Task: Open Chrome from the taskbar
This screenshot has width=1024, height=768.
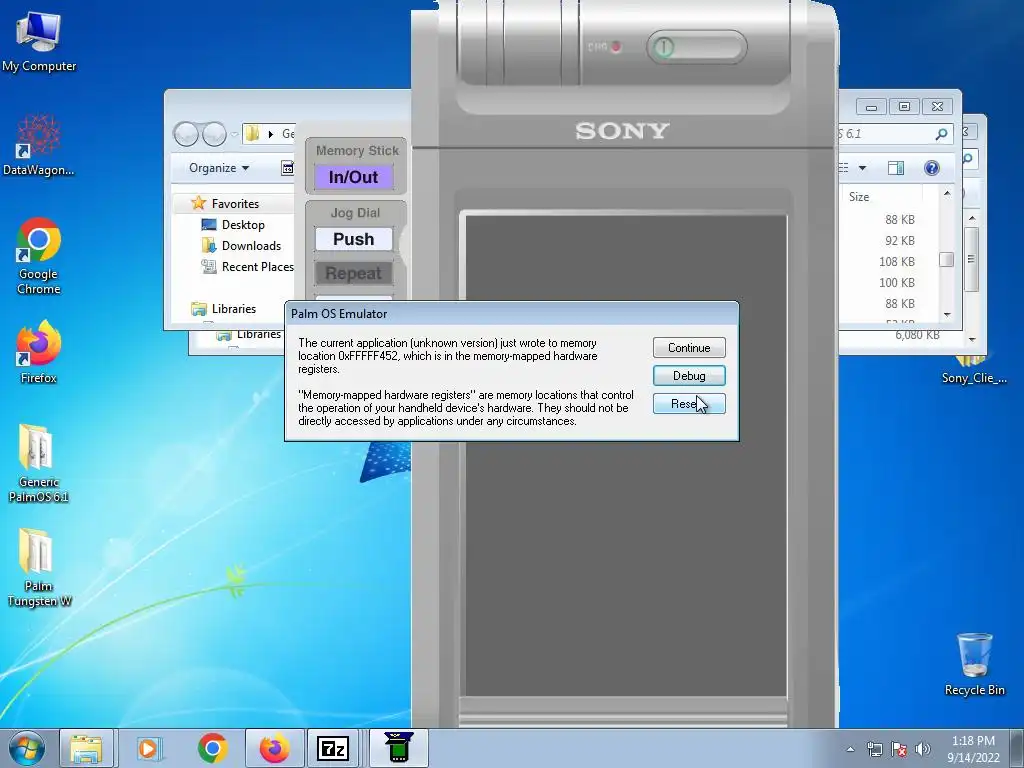Action: (x=212, y=748)
